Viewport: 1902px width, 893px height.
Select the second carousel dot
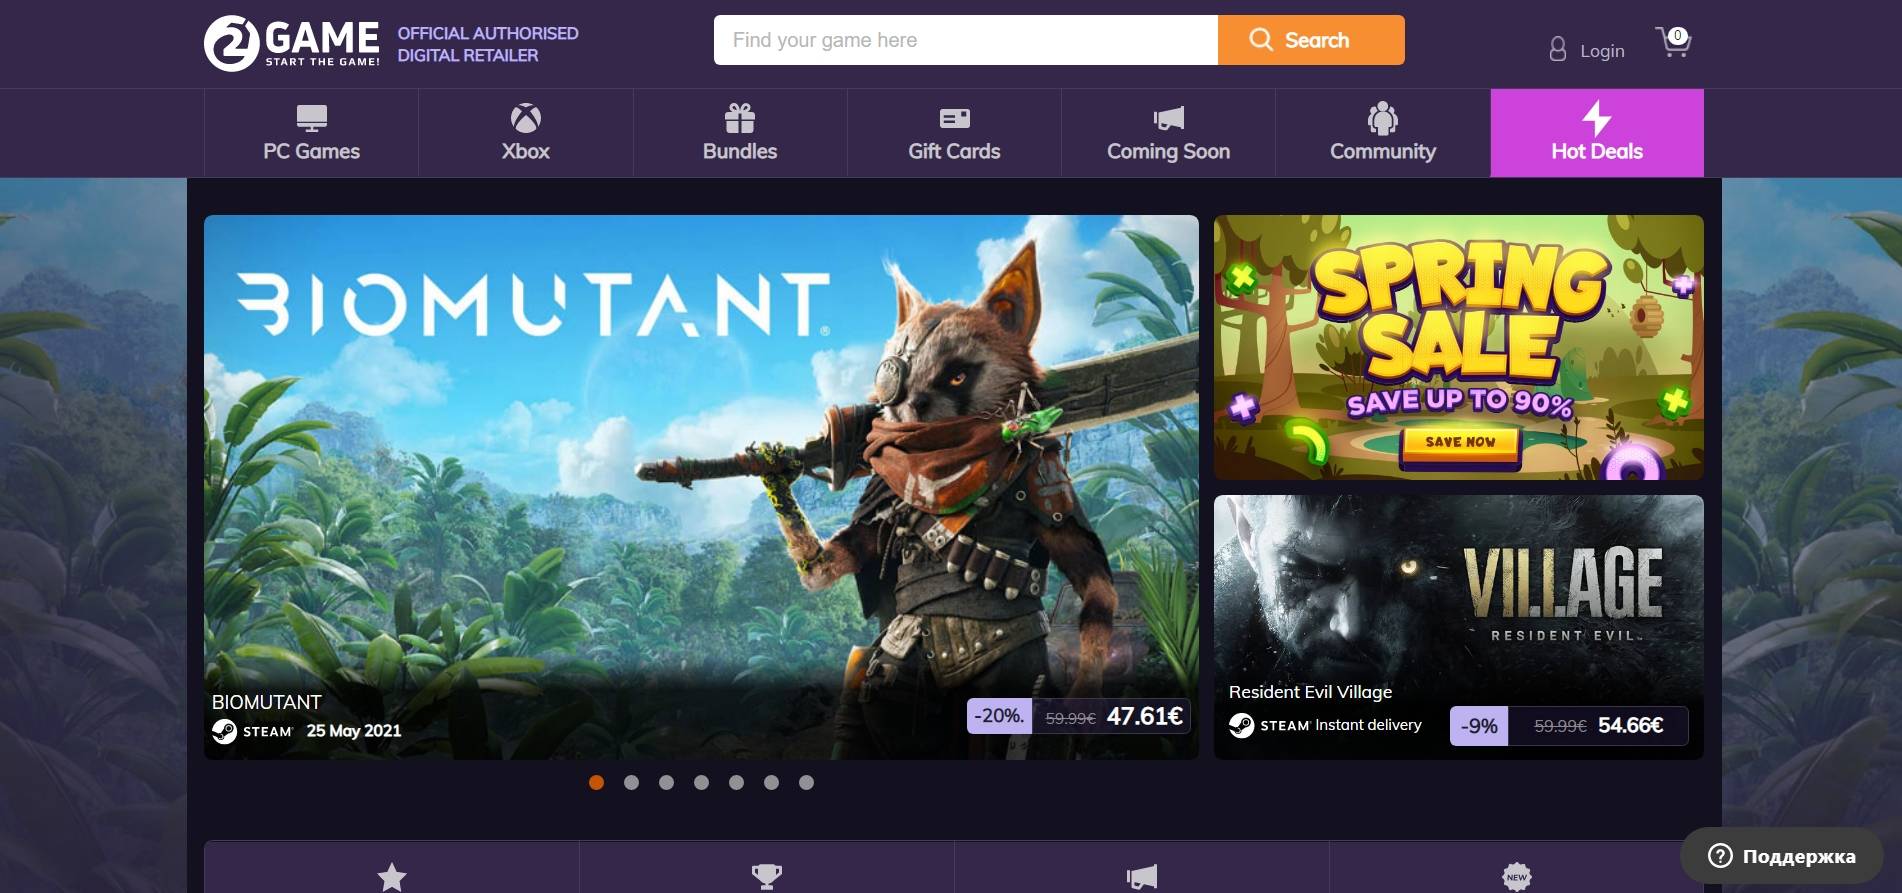click(x=631, y=783)
